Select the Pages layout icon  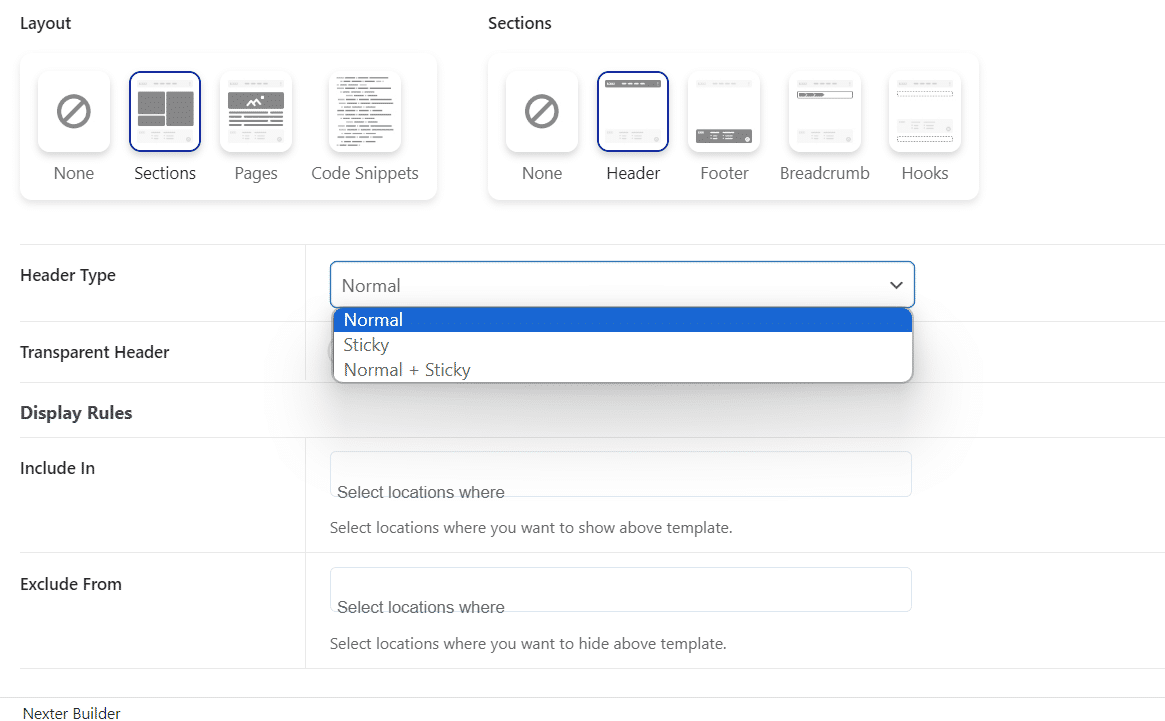[x=256, y=112]
